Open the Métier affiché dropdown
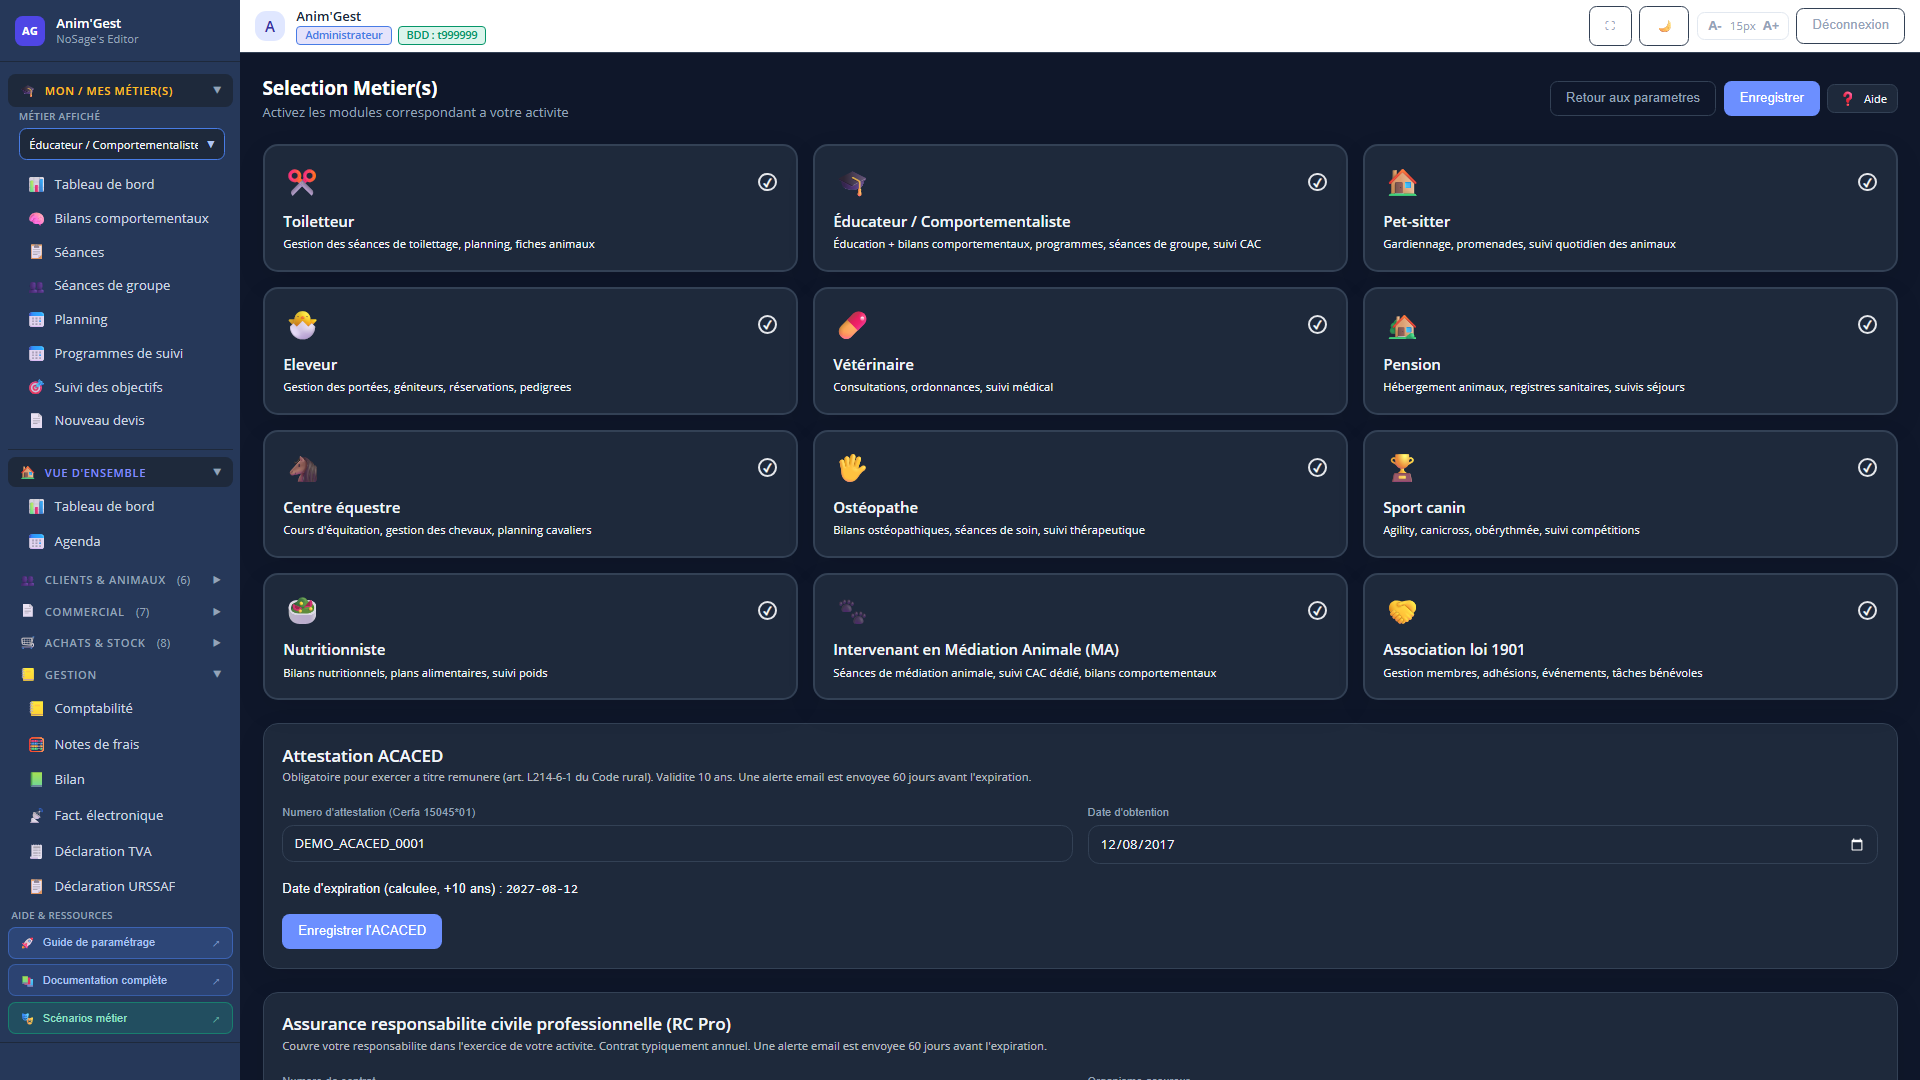This screenshot has height=1080, width=1920. click(122, 145)
